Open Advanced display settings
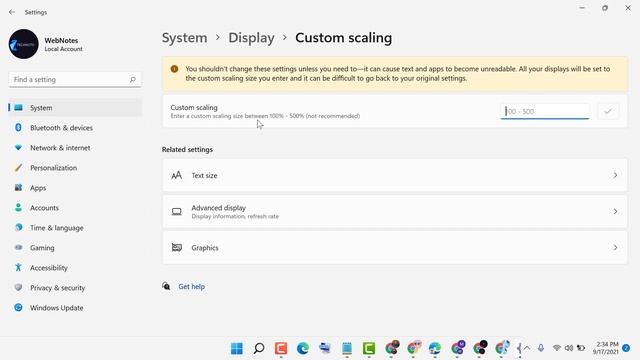Image resolution: width=640 pixels, height=360 pixels. [395, 211]
